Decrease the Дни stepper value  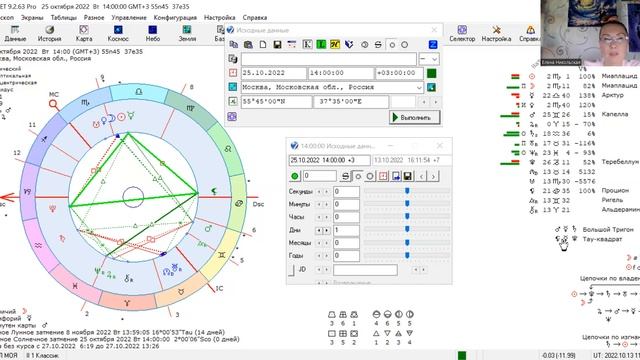(x=319, y=231)
